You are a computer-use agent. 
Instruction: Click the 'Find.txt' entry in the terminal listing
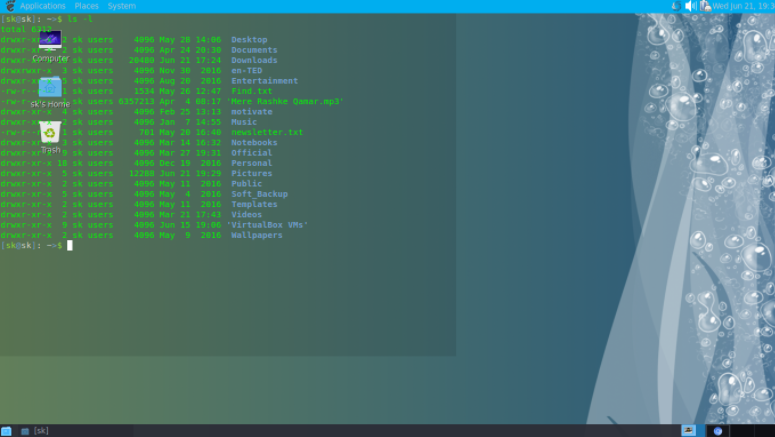coord(252,91)
